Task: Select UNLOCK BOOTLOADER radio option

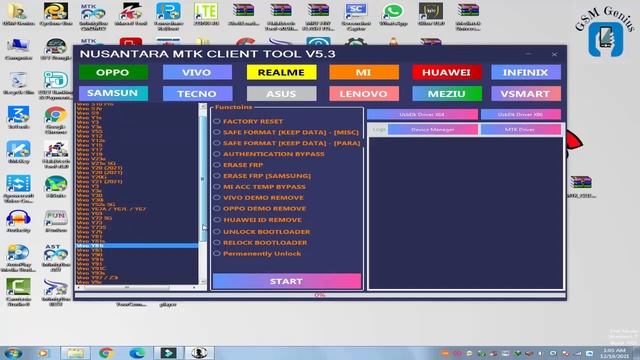Action: (x=217, y=231)
